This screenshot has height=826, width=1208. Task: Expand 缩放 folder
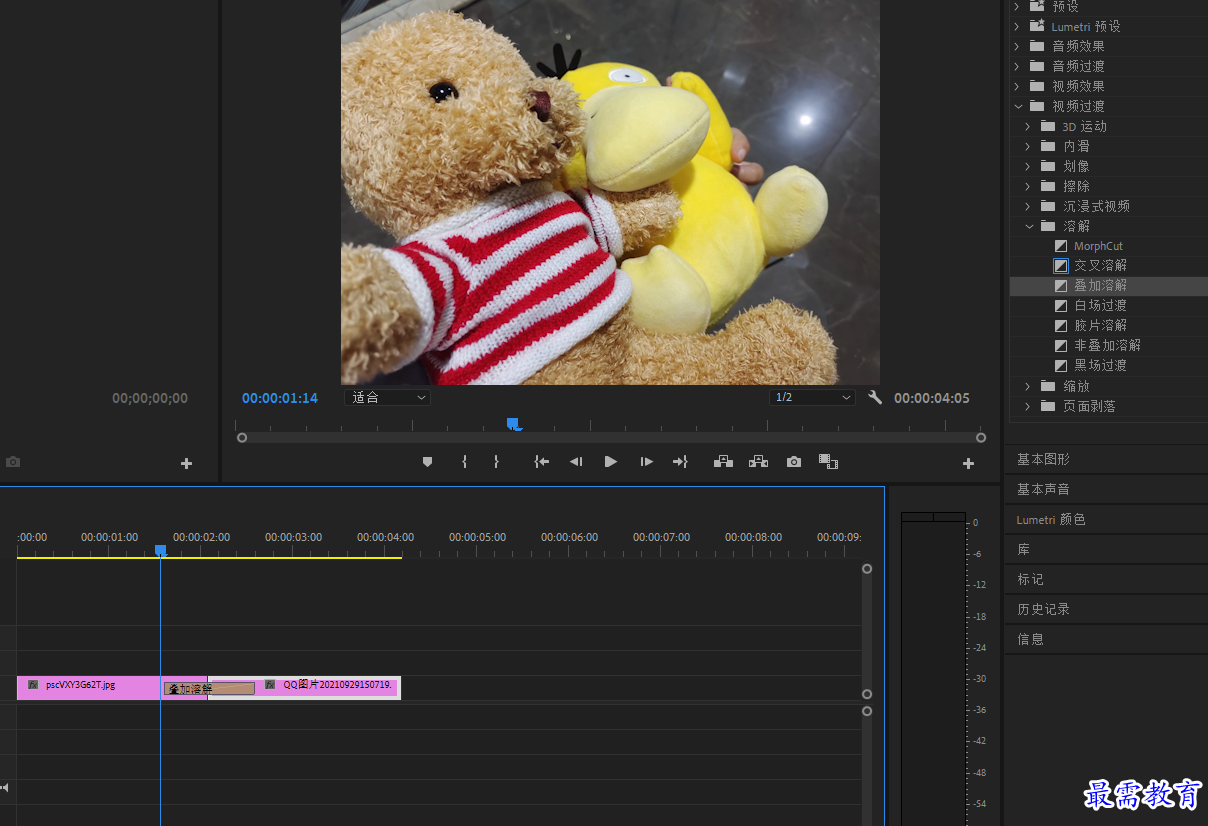point(1029,386)
